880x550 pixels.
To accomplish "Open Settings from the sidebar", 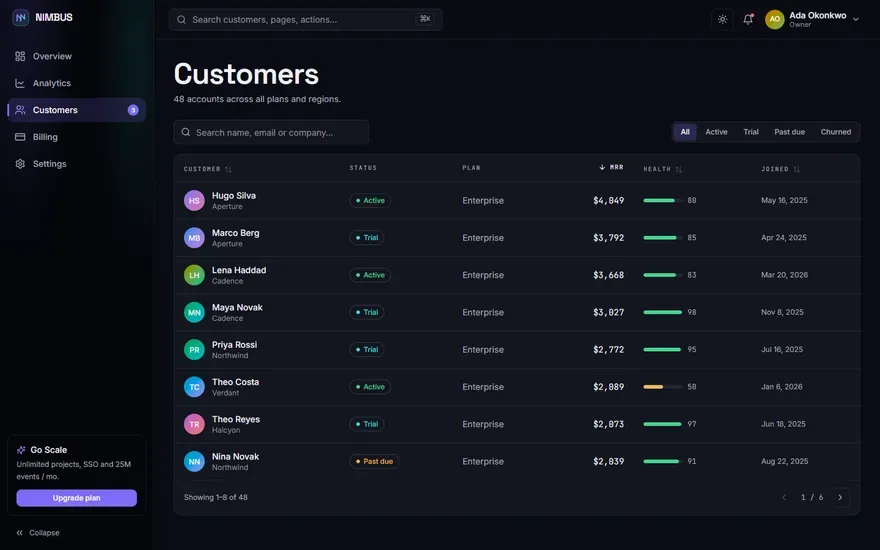I will pos(76,164).
